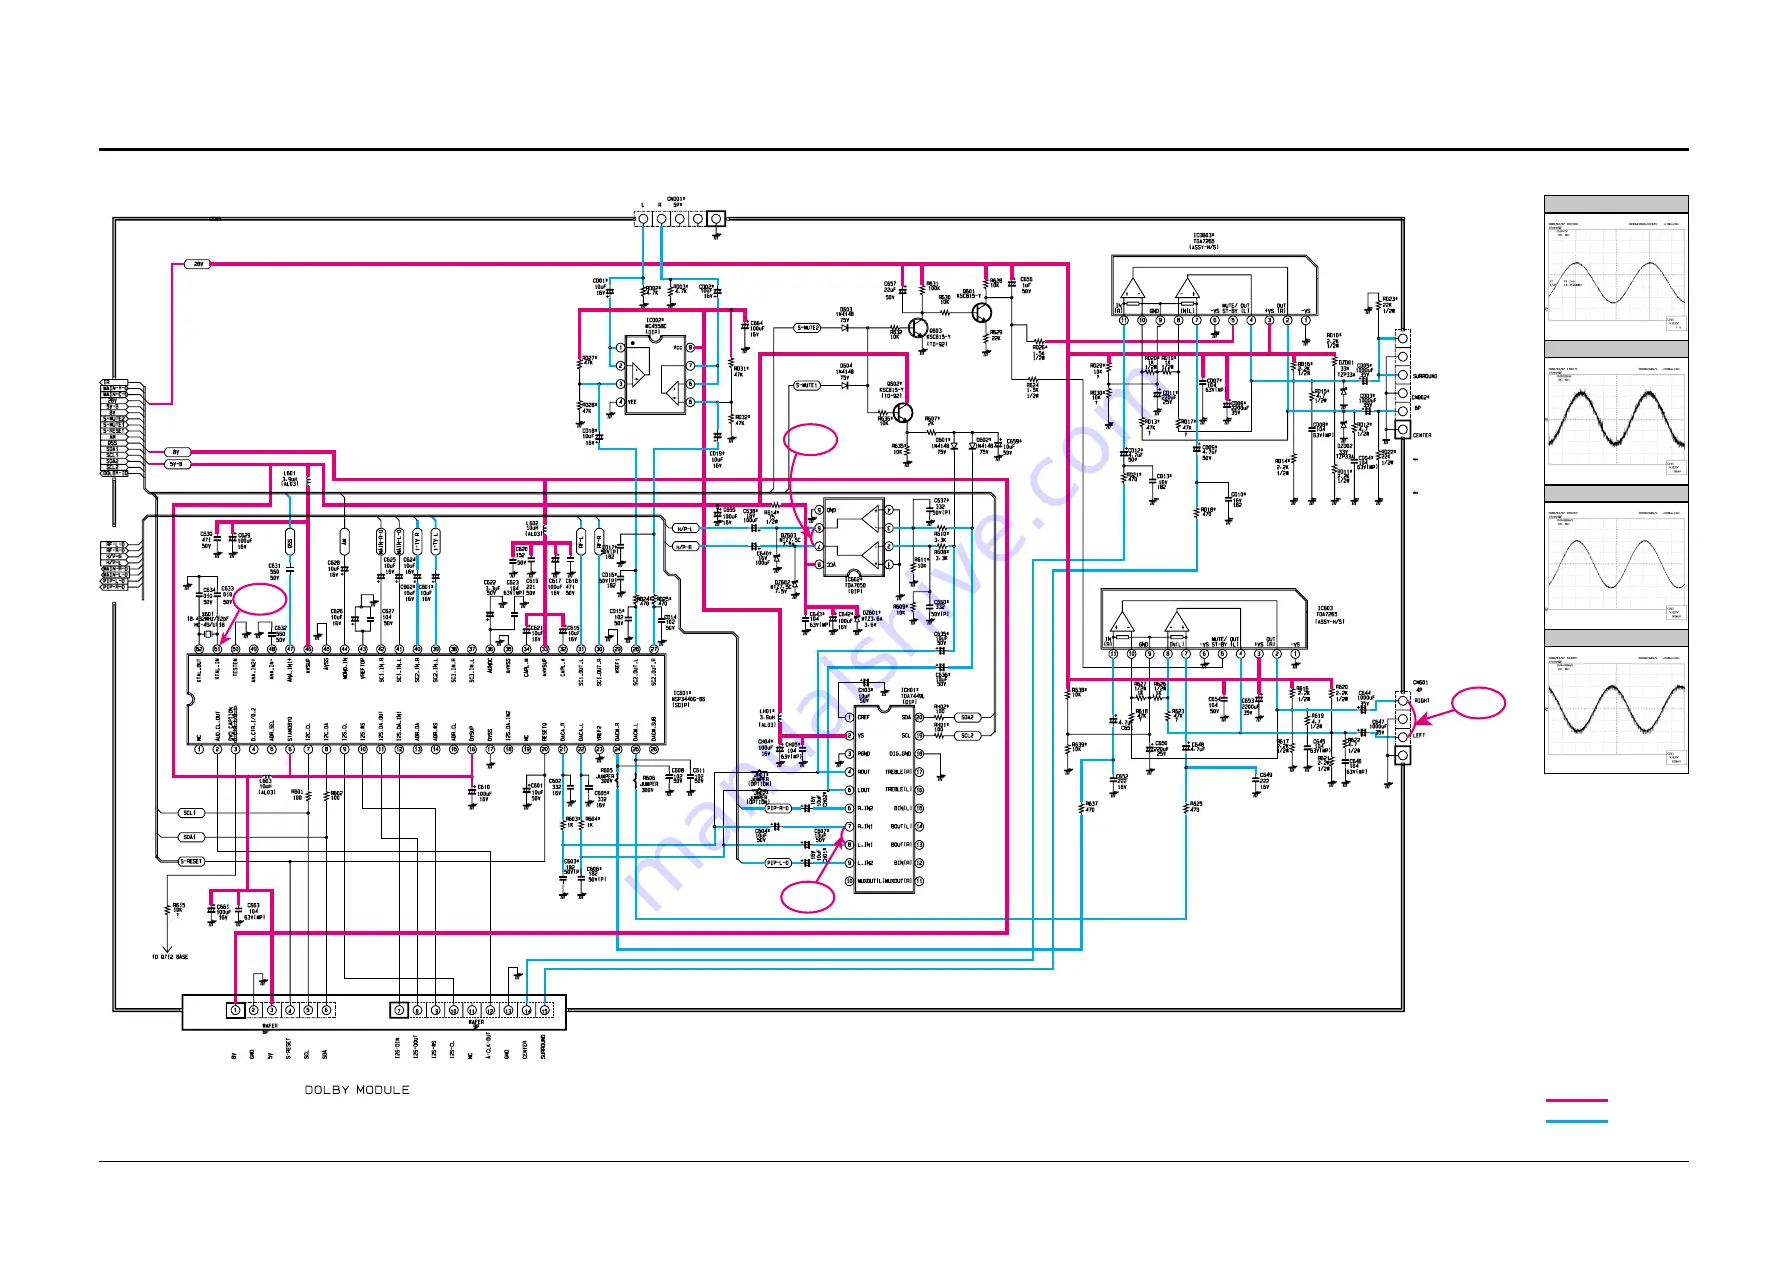Click the first waveform thumbnail
1787x1263 pixels.
pos(1616,276)
